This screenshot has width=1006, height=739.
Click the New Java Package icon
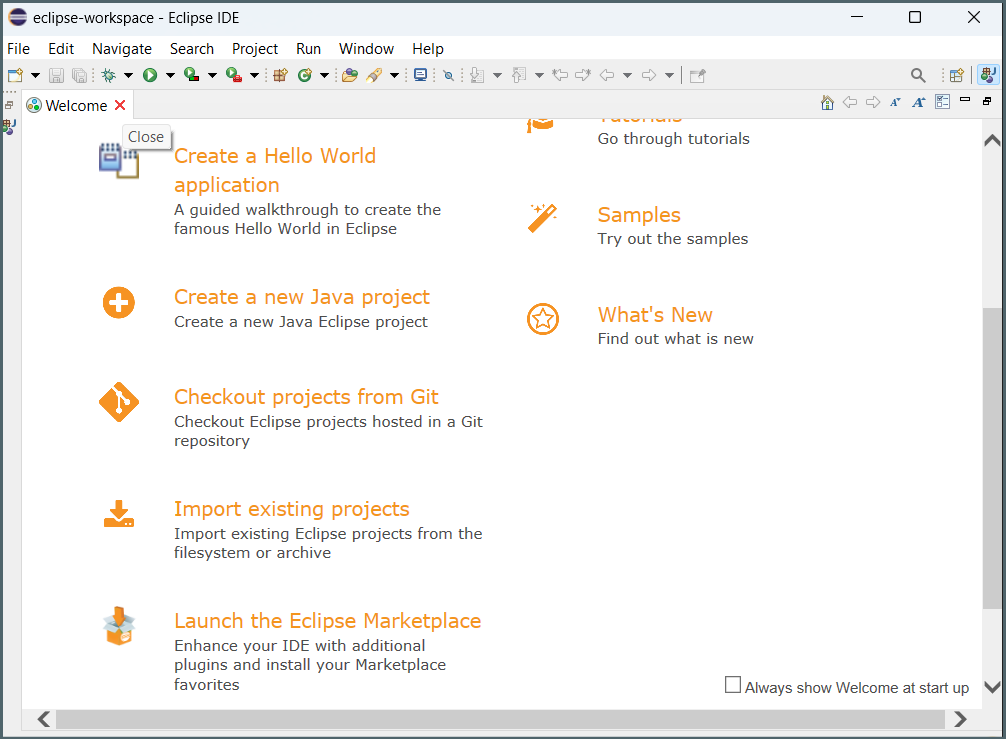click(x=280, y=76)
